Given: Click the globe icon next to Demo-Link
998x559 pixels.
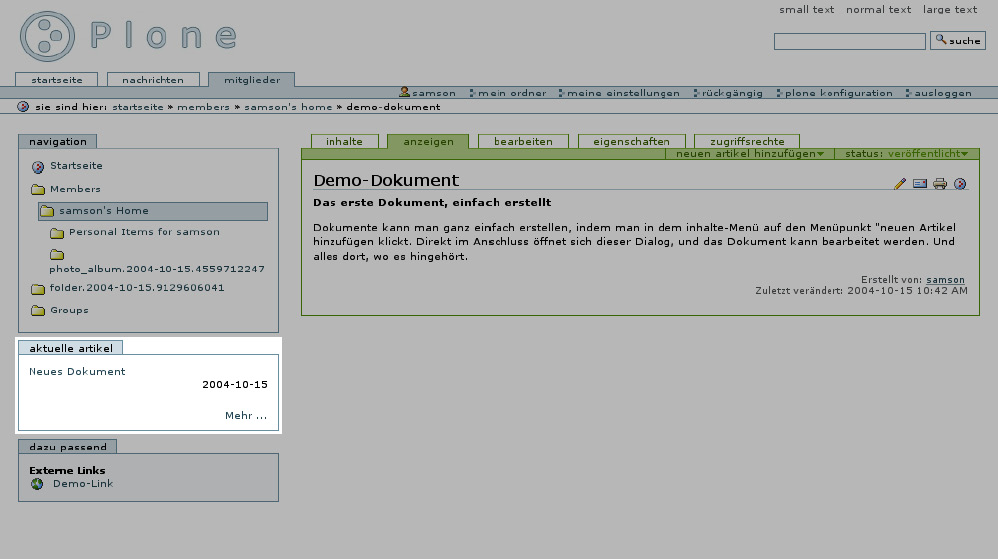Looking at the screenshot, I should tap(38, 484).
